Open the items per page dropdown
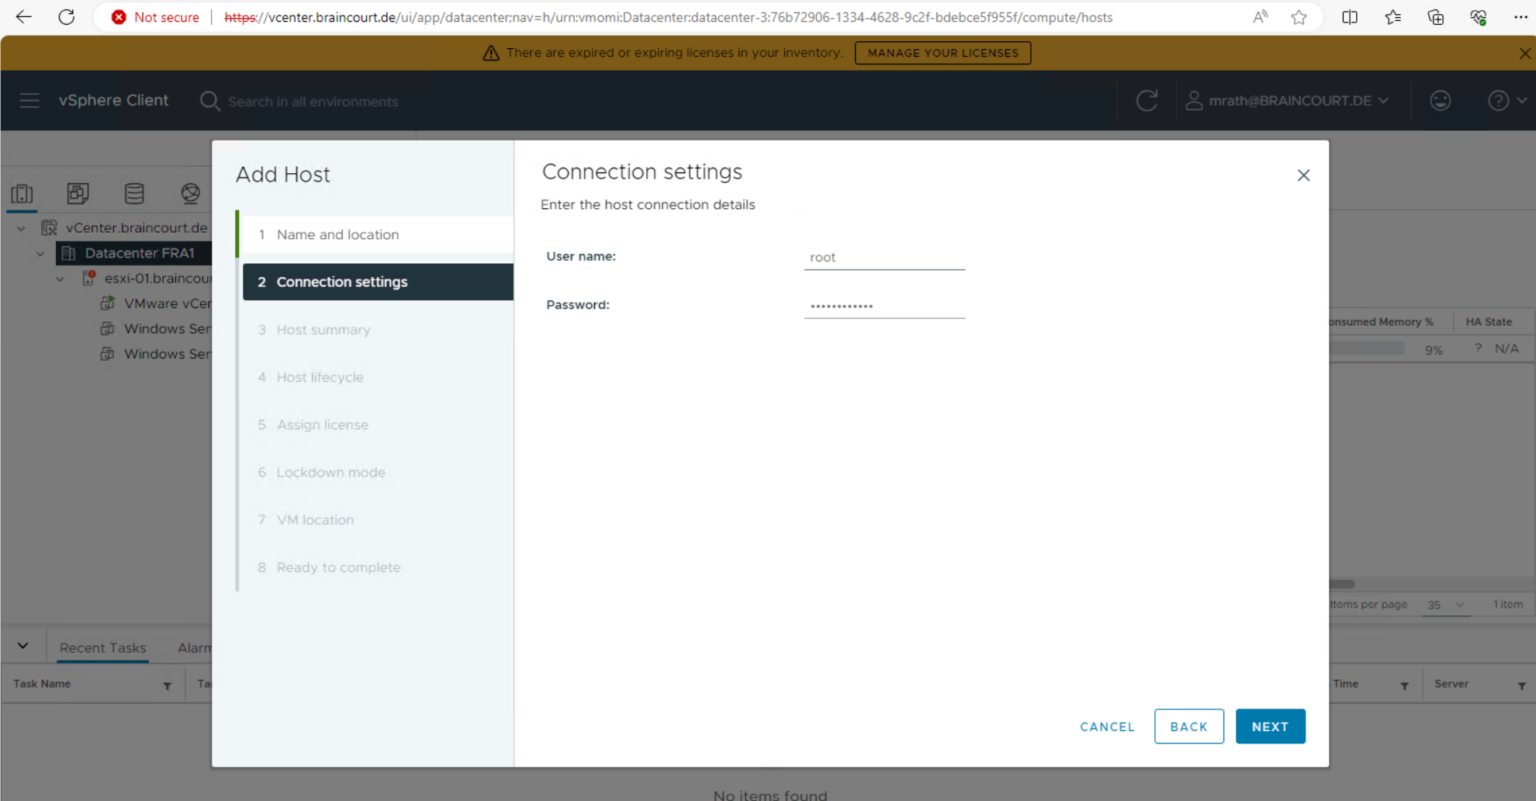This screenshot has width=1536, height=801. pyautogui.click(x=1444, y=604)
